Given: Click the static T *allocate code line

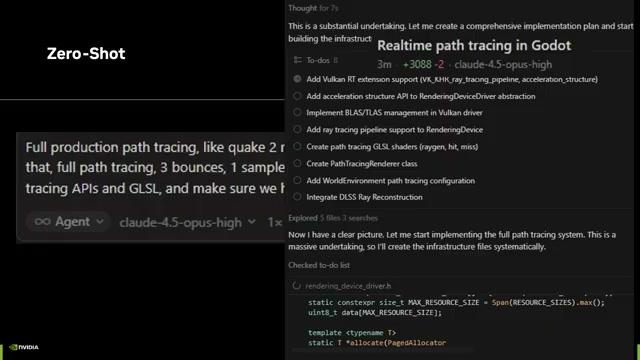Looking at the screenshot, I should (x=377, y=343).
